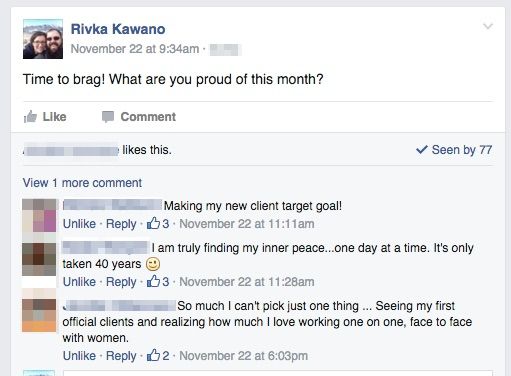Click the Comment speech bubble icon
The width and height of the screenshot is (511, 376).
(x=108, y=117)
